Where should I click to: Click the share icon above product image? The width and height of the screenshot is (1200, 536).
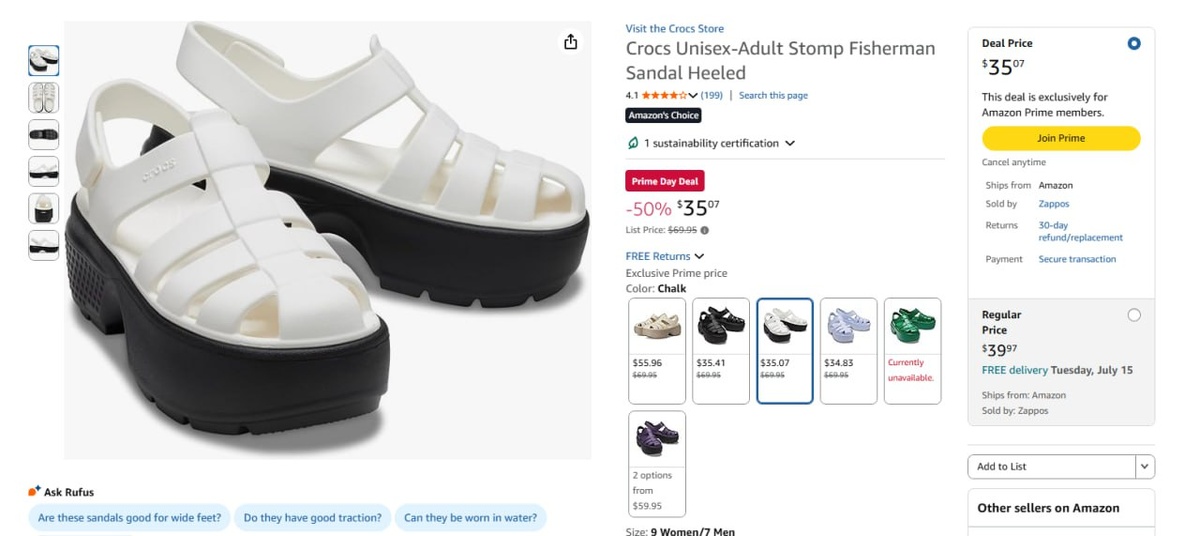pos(570,41)
